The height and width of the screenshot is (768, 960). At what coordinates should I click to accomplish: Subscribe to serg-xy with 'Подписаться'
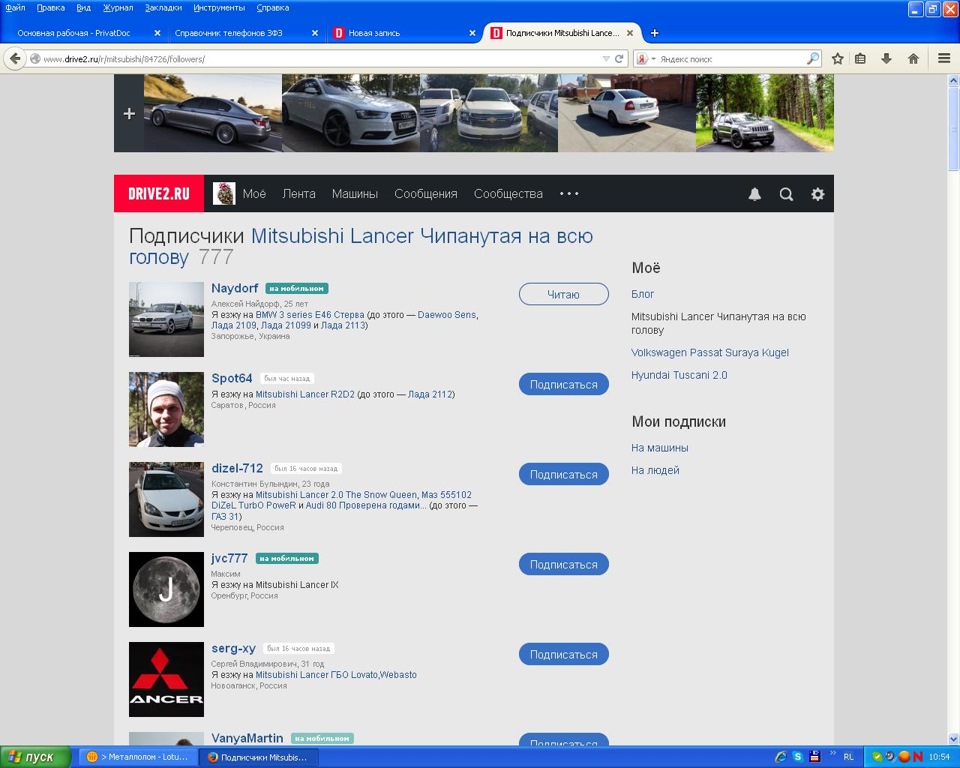point(563,654)
